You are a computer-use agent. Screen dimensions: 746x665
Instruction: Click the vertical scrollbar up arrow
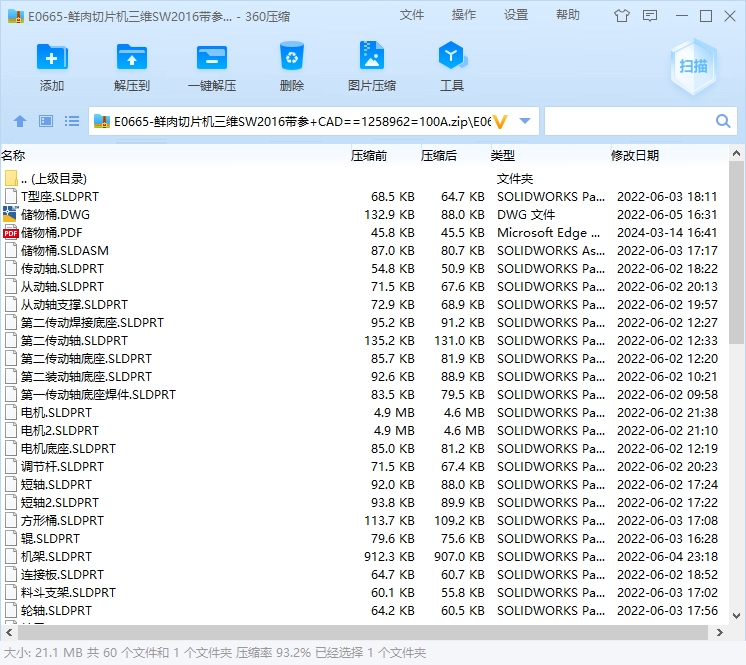(736, 154)
